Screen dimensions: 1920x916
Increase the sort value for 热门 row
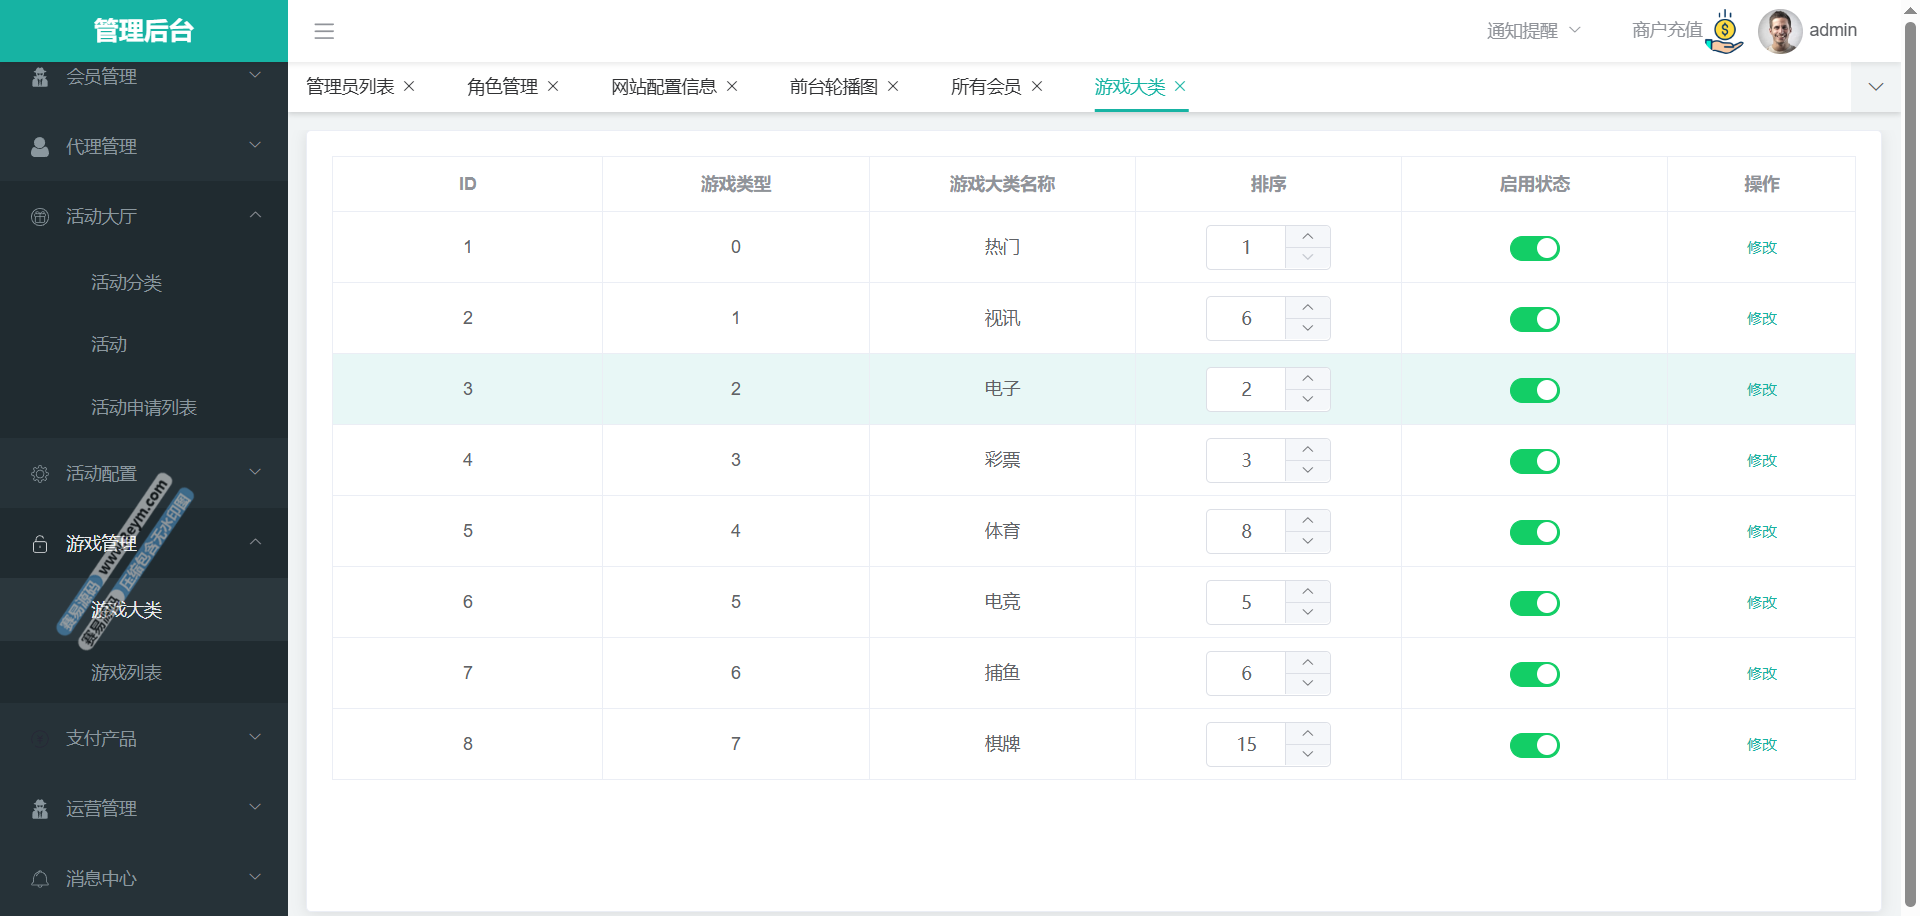point(1307,237)
